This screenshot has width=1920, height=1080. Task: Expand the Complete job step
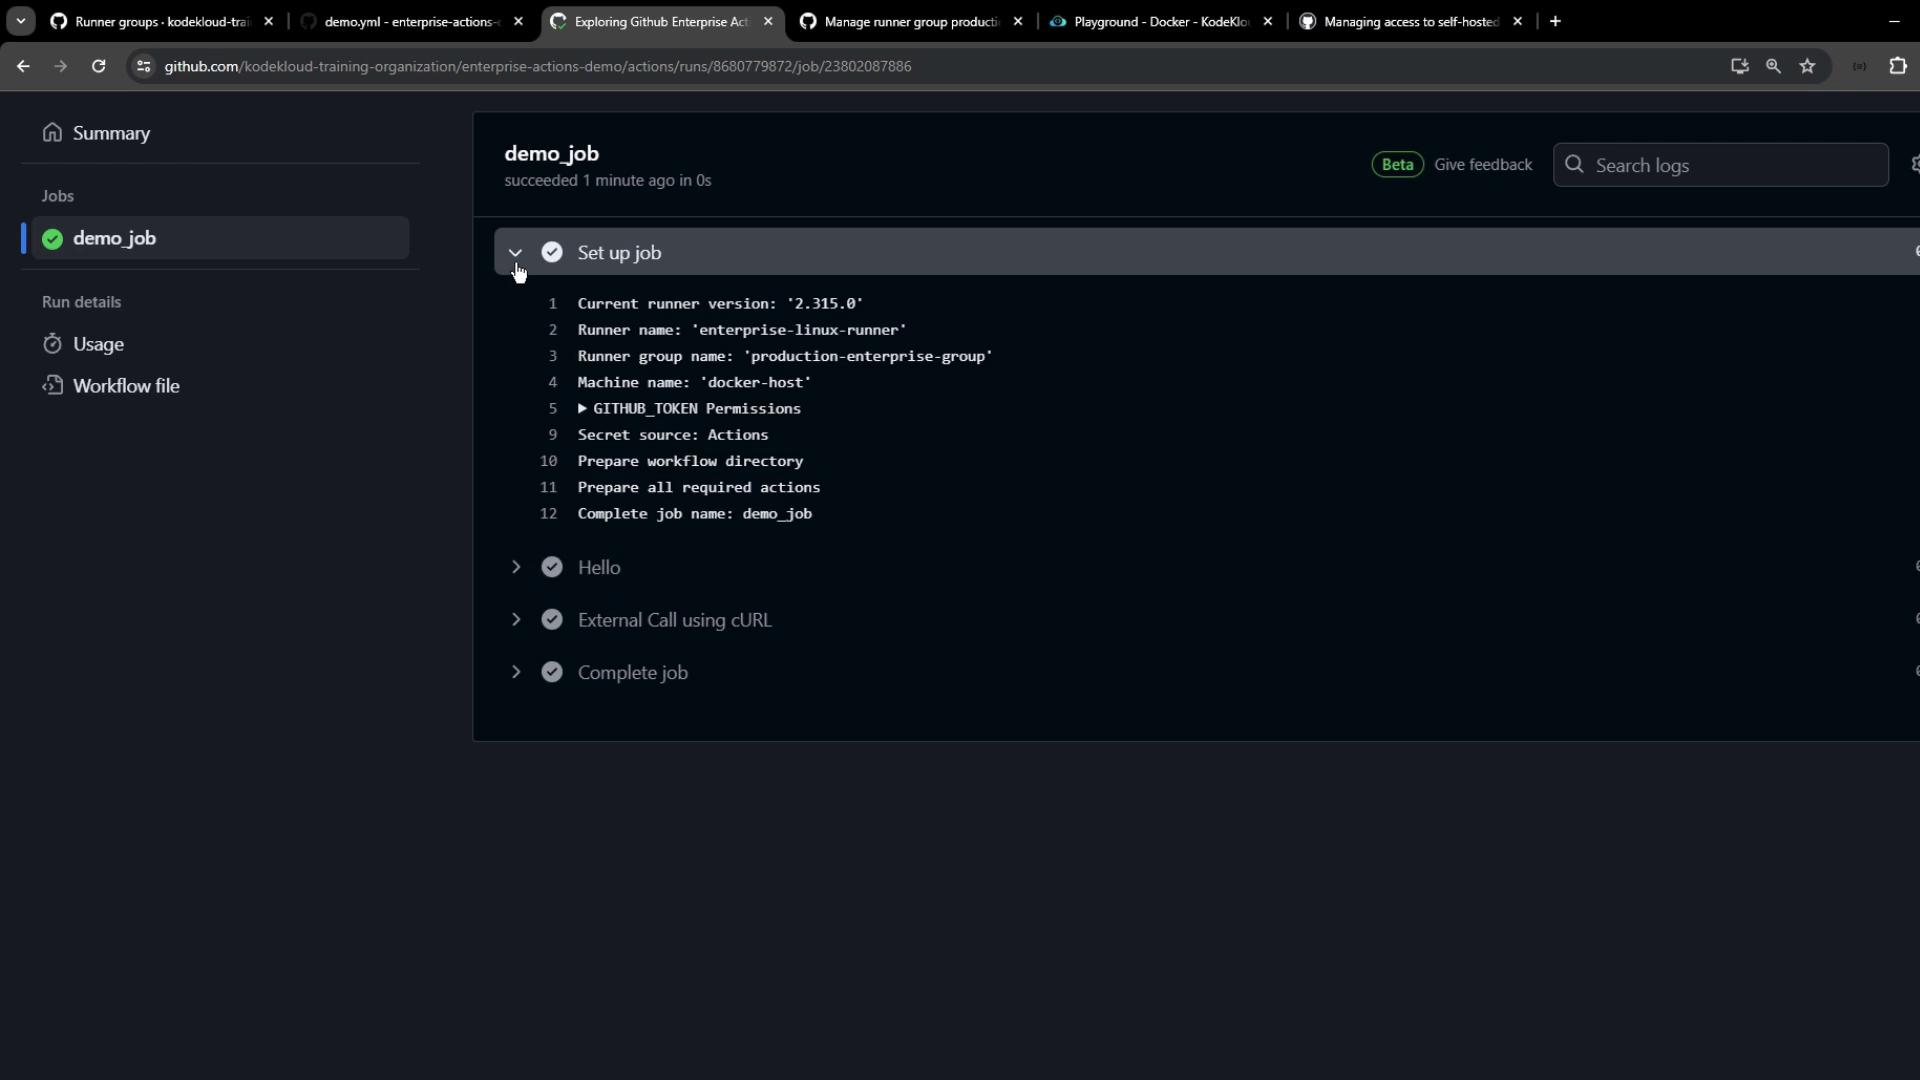click(x=516, y=672)
